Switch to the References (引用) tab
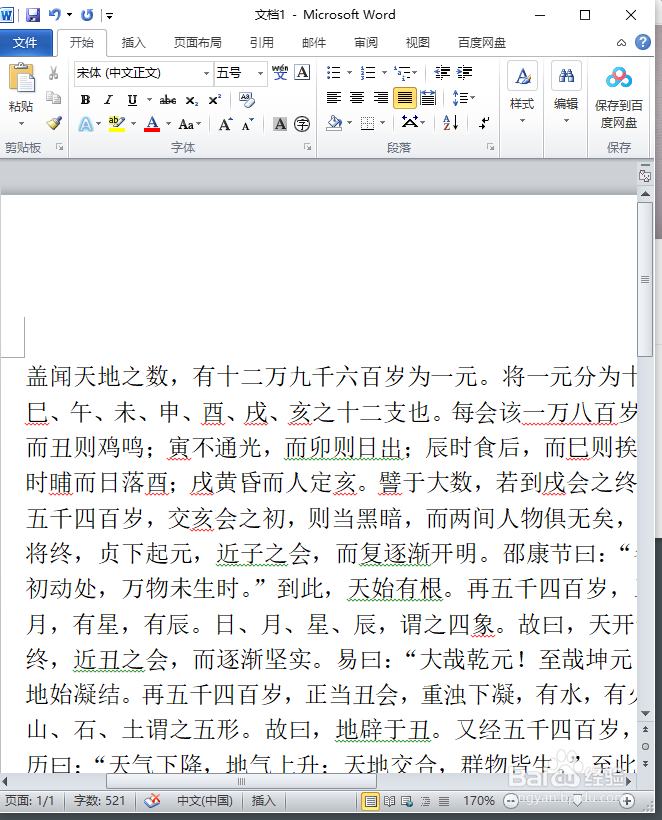The image size is (662, 820). pyautogui.click(x=262, y=42)
